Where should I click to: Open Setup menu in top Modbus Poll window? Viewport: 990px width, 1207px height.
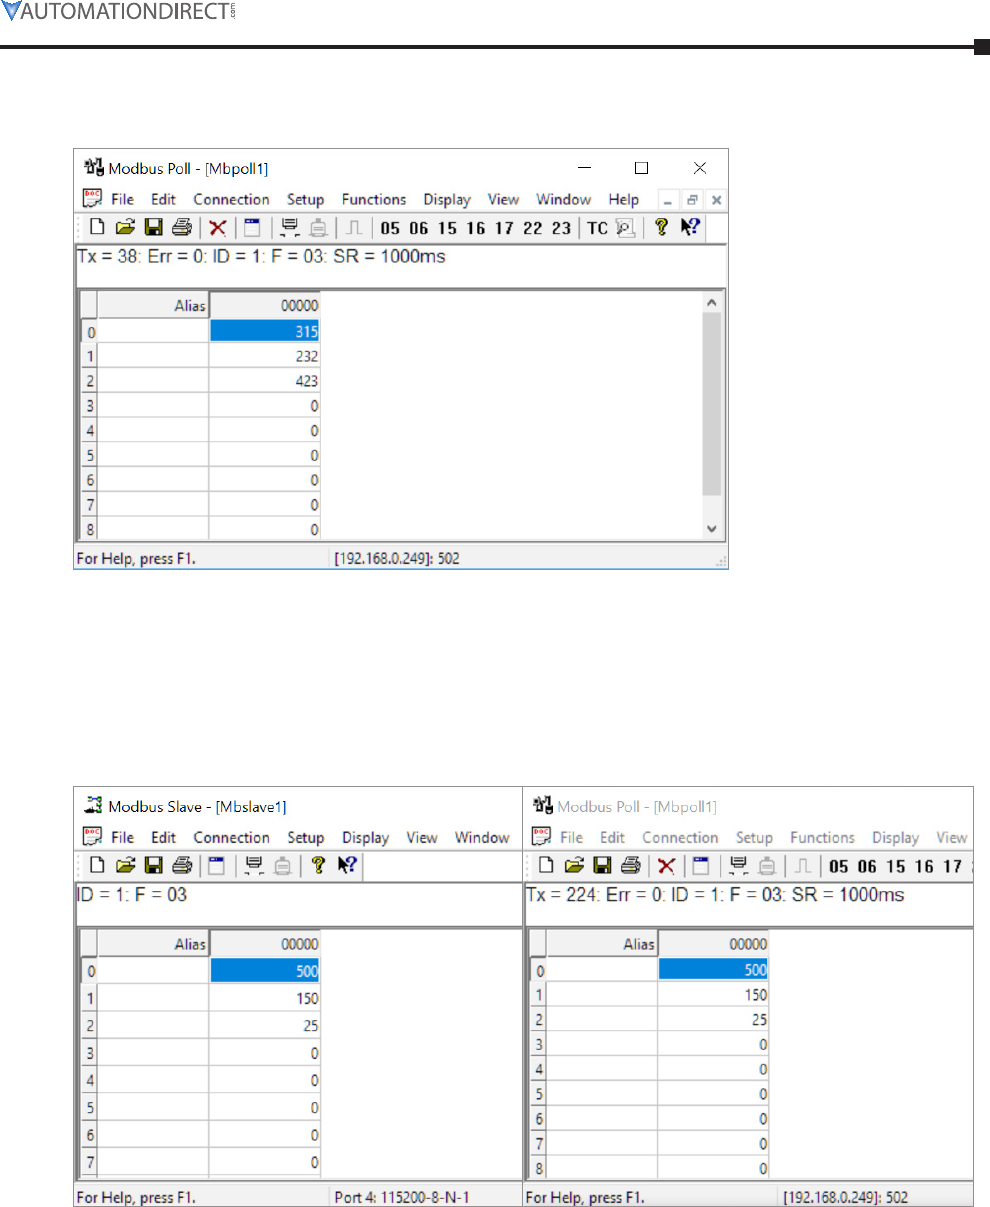click(305, 199)
